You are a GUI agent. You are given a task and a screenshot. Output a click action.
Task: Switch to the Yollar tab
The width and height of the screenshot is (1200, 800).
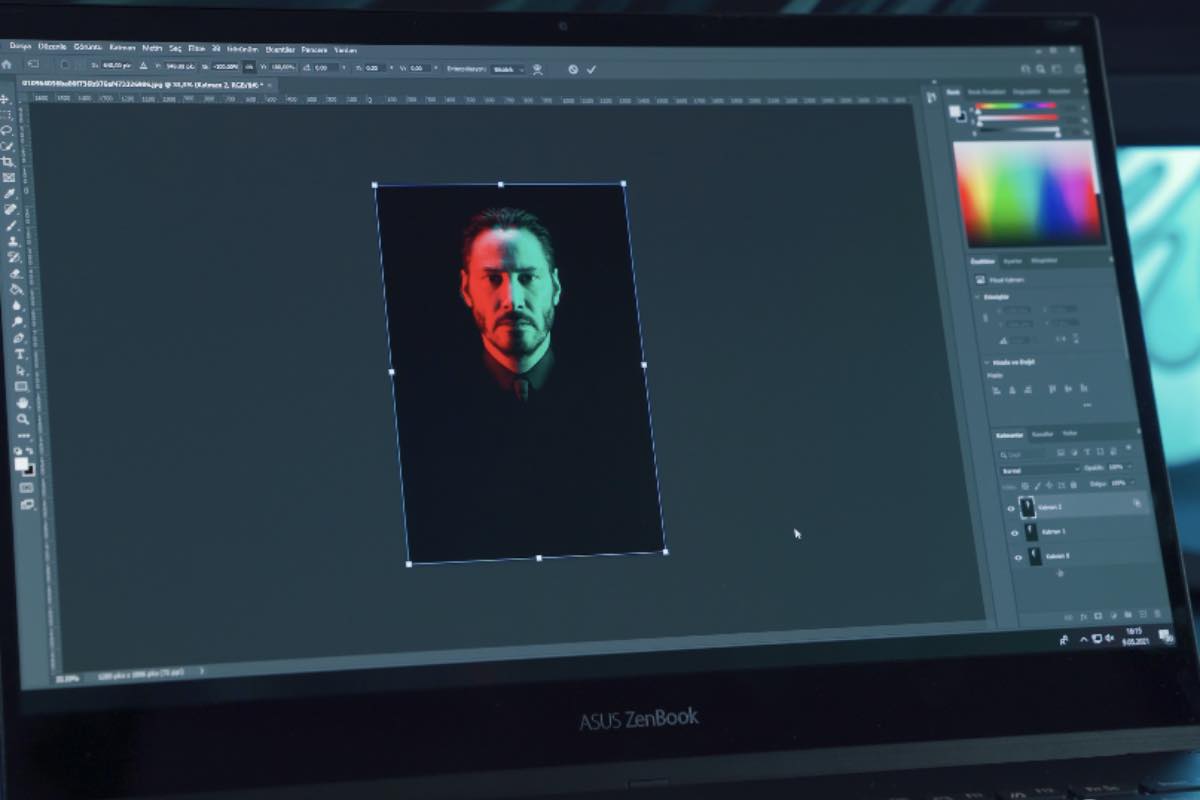1069,433
